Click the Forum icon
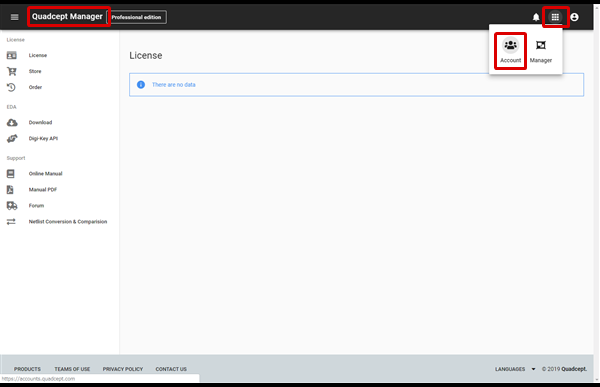The width and height of the screenshot is (600, 387). (x=12, y=206)
